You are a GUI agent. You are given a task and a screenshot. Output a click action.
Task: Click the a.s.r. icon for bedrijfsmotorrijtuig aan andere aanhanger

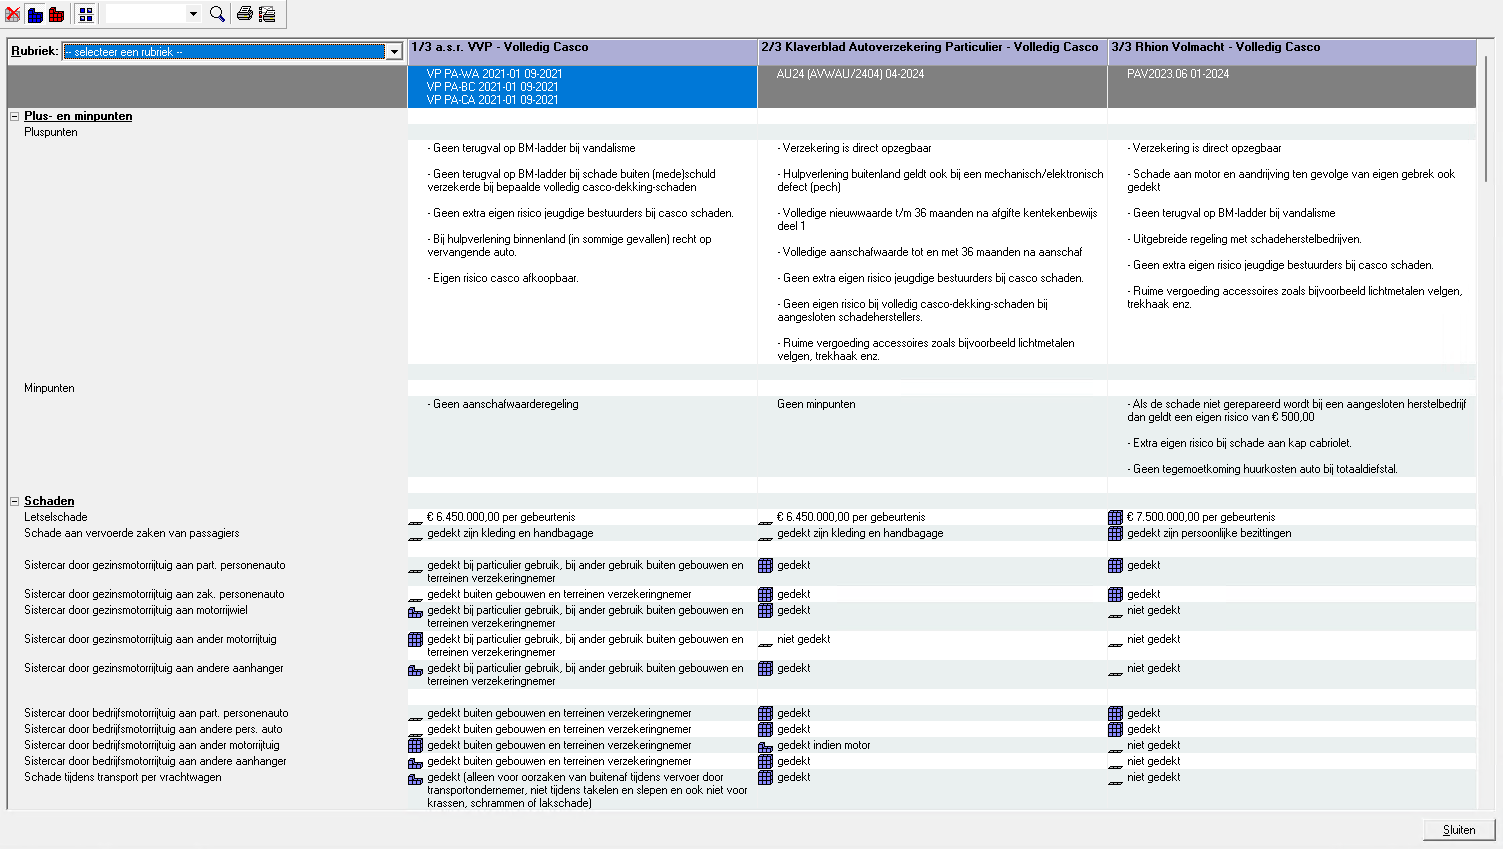(415, 762)
